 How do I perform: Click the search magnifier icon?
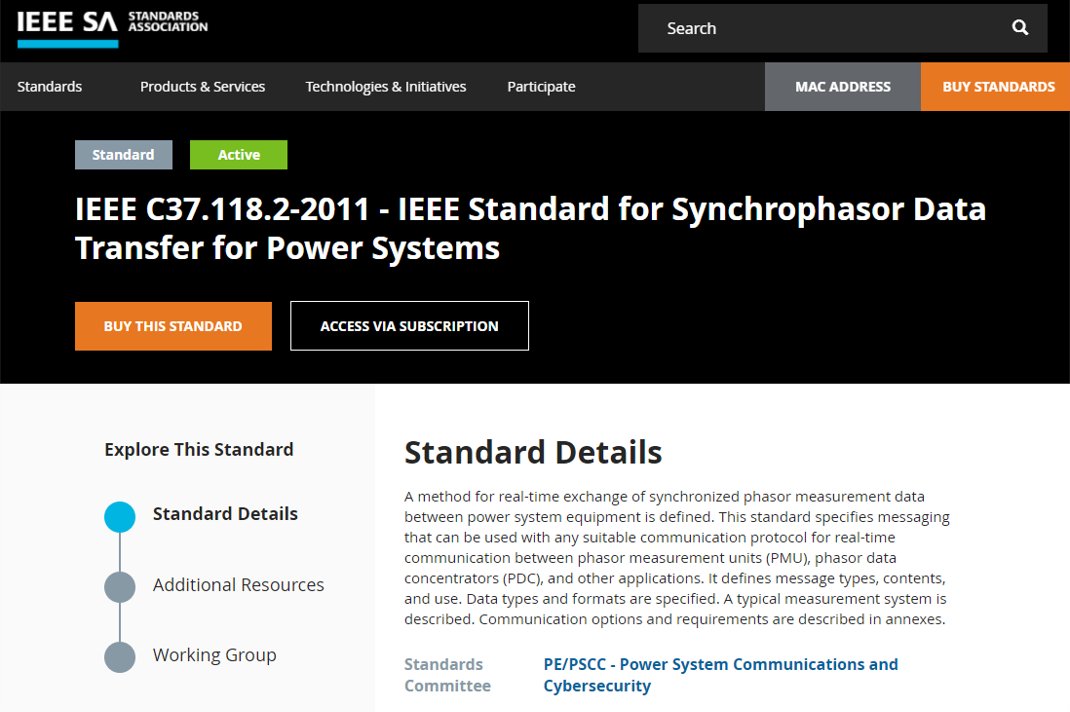pyautogui.click(x=1020, y=28)
